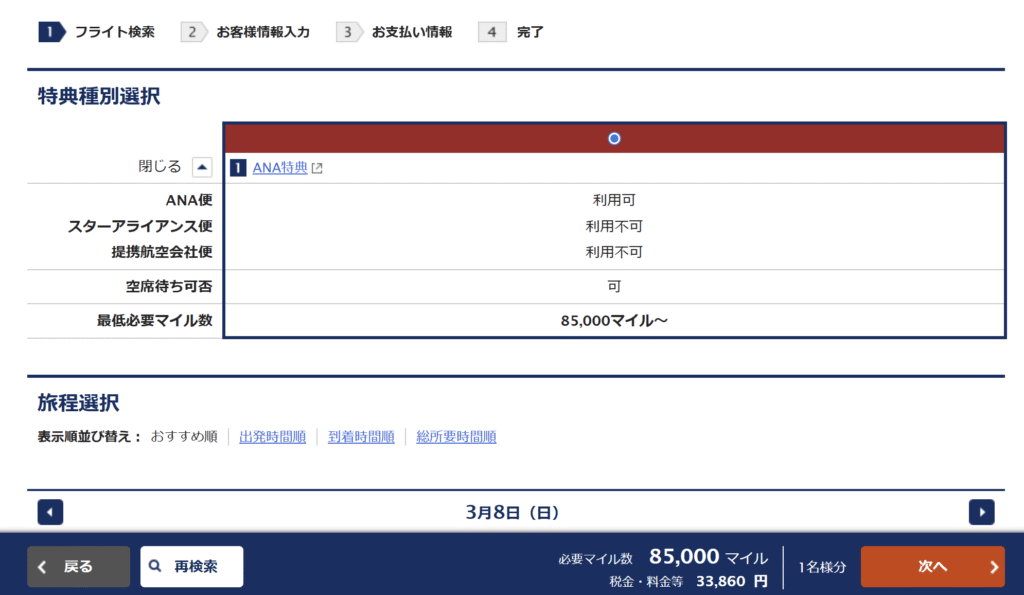Viewport: 1024px width, 595px height.
Task: Sort itineraries by 到着時間順
Action: 361,437
